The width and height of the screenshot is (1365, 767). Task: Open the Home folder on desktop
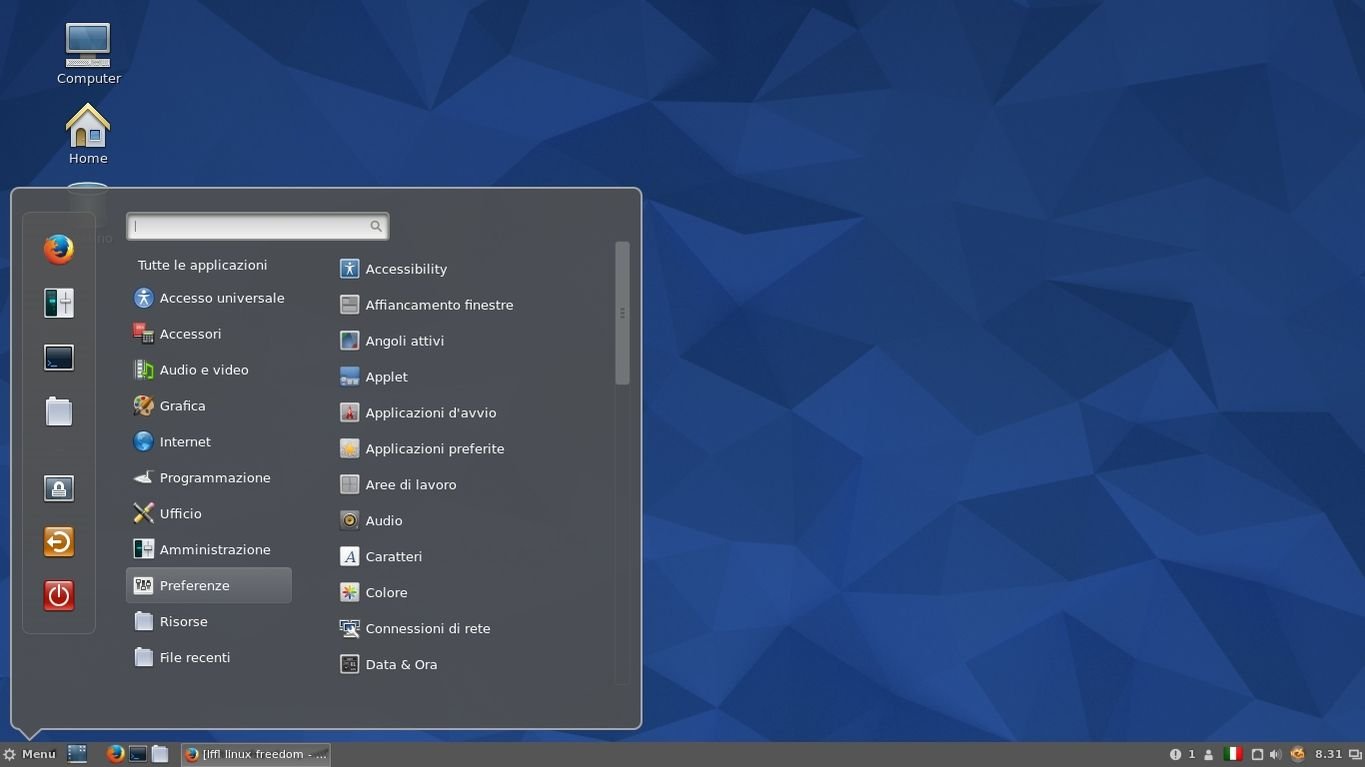point(88,134)
